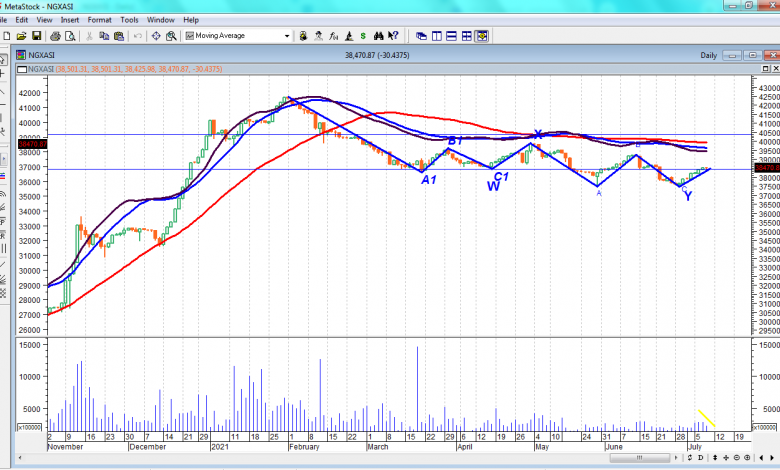Open a file with folder icon

pos(21,36)
